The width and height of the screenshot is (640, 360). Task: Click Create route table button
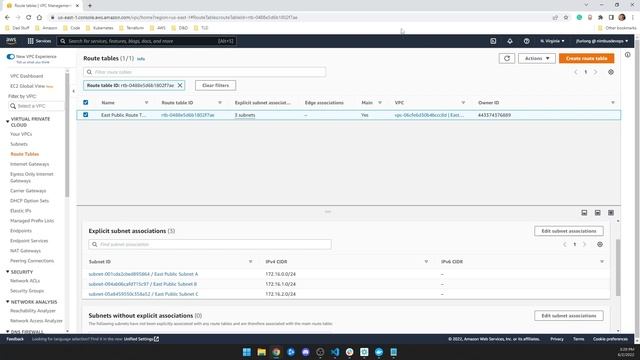587,58
